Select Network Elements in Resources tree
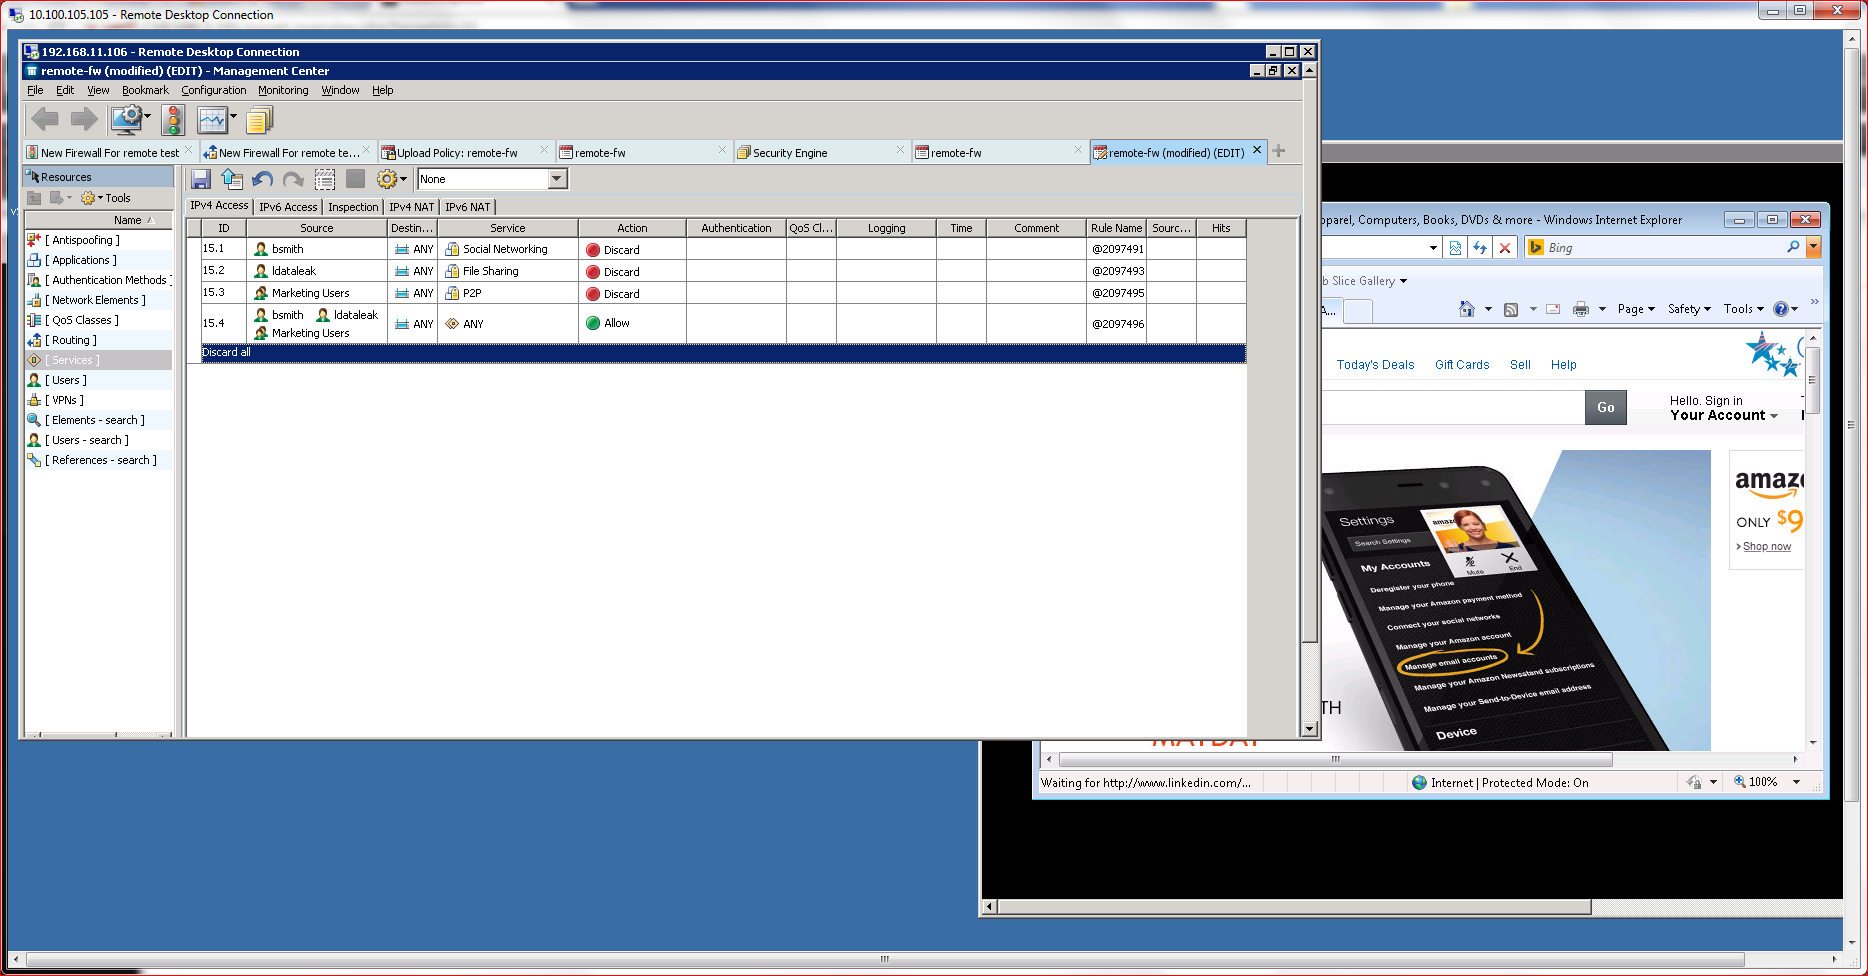 click(95, 300)
